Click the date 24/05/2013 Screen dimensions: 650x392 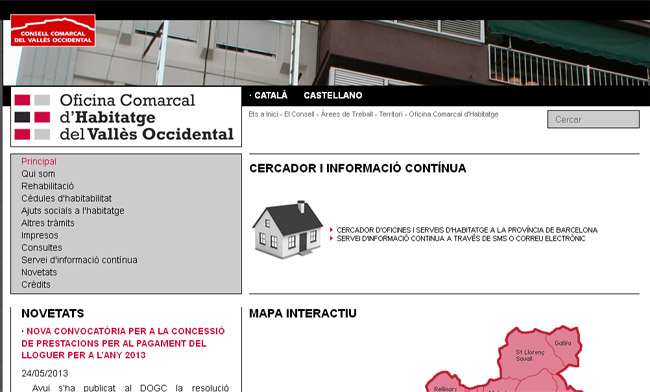[x=45, y=373]
